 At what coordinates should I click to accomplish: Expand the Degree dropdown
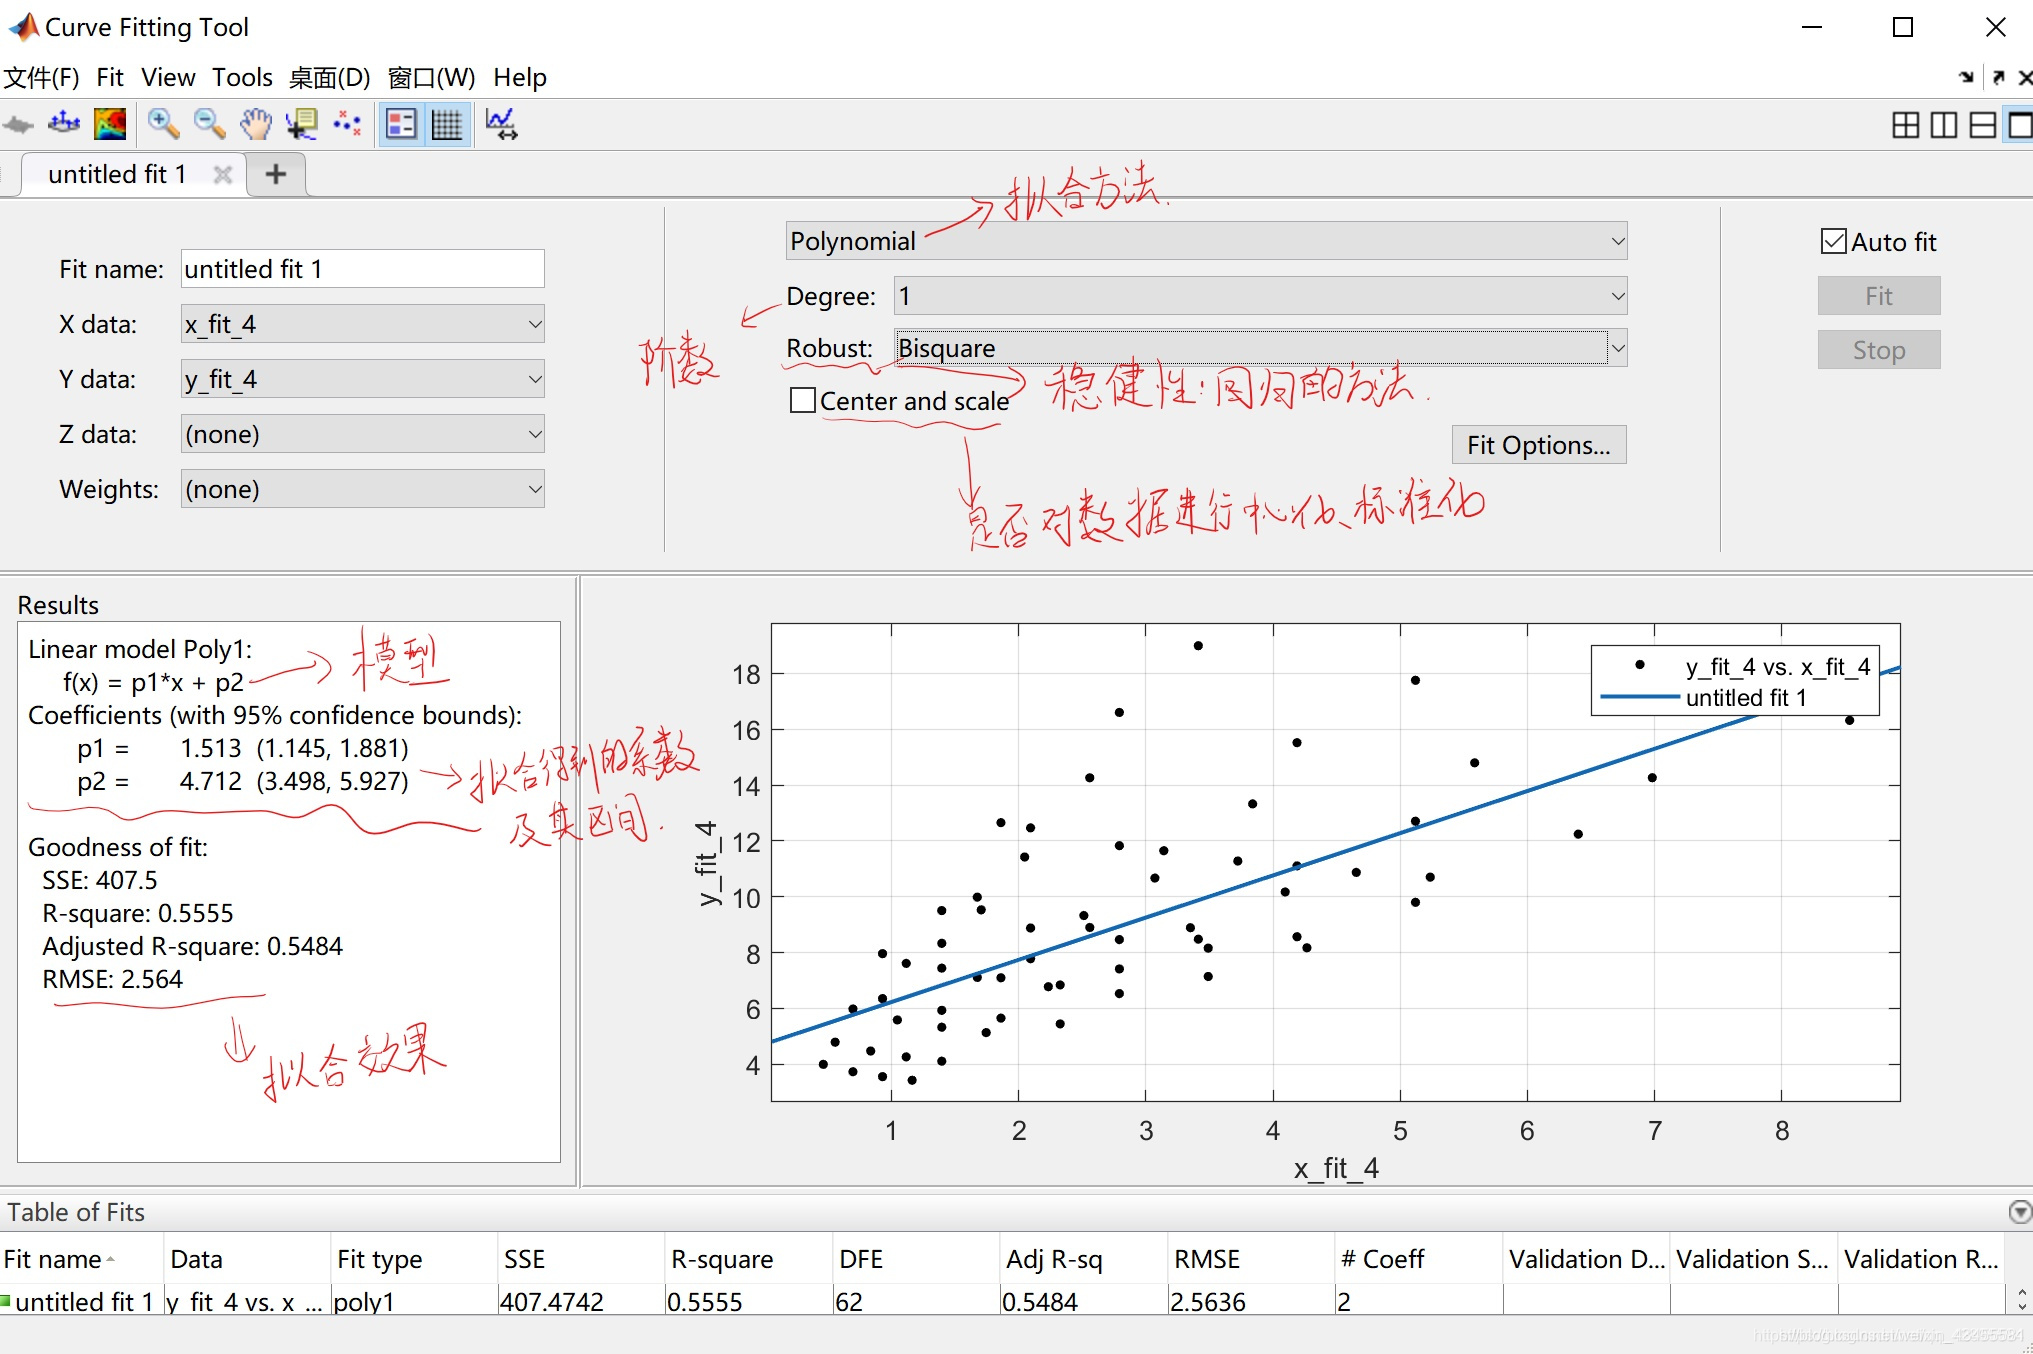[1260, 296]
